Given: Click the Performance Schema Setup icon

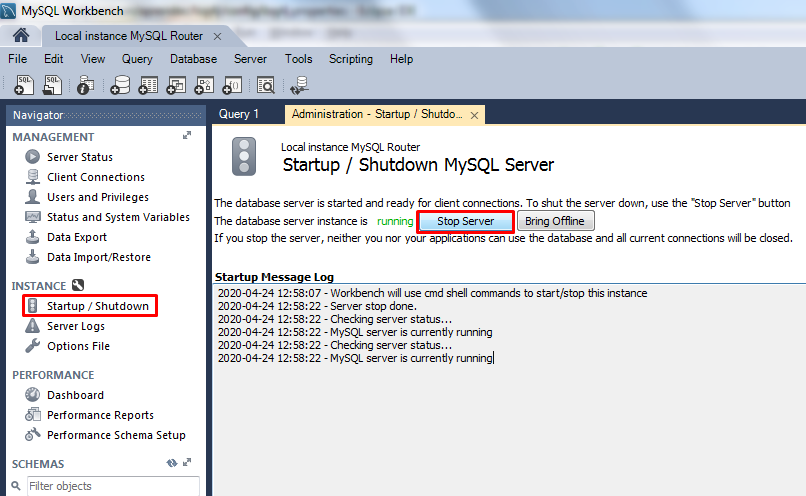Looking at the screenshot, I should (32, 434).
